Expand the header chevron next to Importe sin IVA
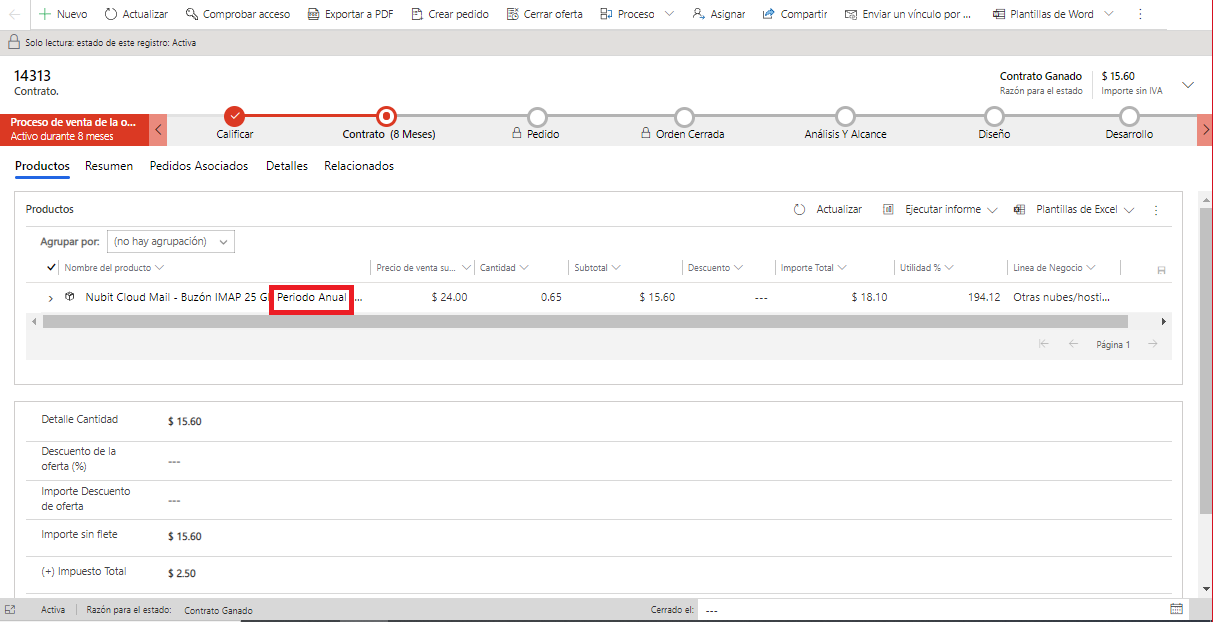Image resolution: width=1213 pixels, height=622 pixels. point(1188,85)
